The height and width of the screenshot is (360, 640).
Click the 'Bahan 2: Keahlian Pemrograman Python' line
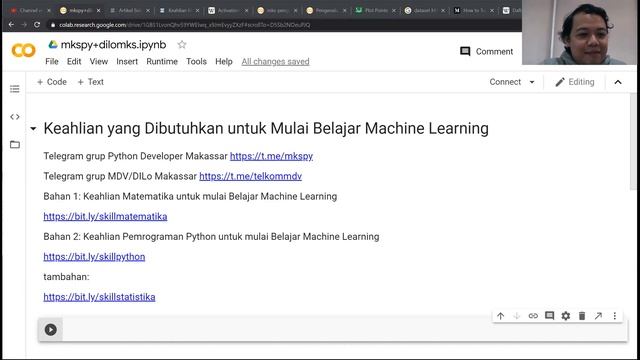tap(211, 237)
